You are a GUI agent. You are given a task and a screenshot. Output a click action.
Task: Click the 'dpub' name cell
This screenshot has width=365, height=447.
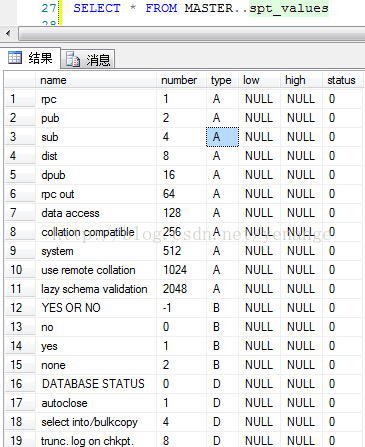click(96, 175)
